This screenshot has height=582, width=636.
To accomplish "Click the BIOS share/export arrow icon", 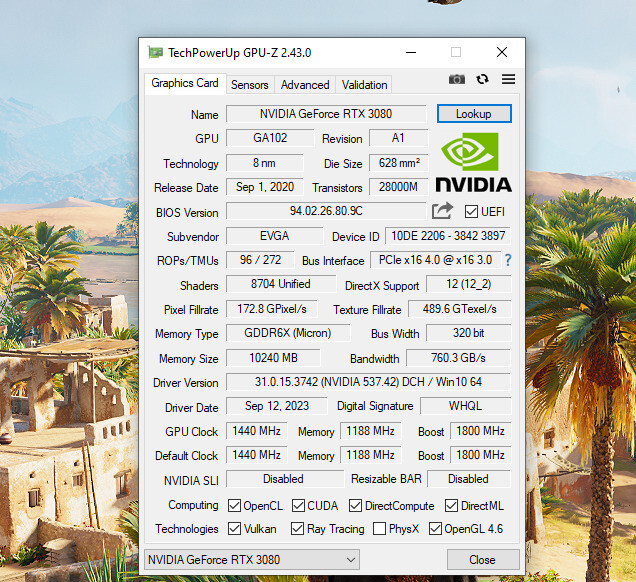I will (442, 211).
